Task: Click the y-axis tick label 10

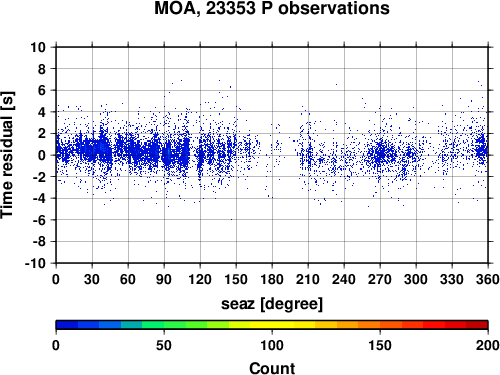Action: [x=38, y=47]
